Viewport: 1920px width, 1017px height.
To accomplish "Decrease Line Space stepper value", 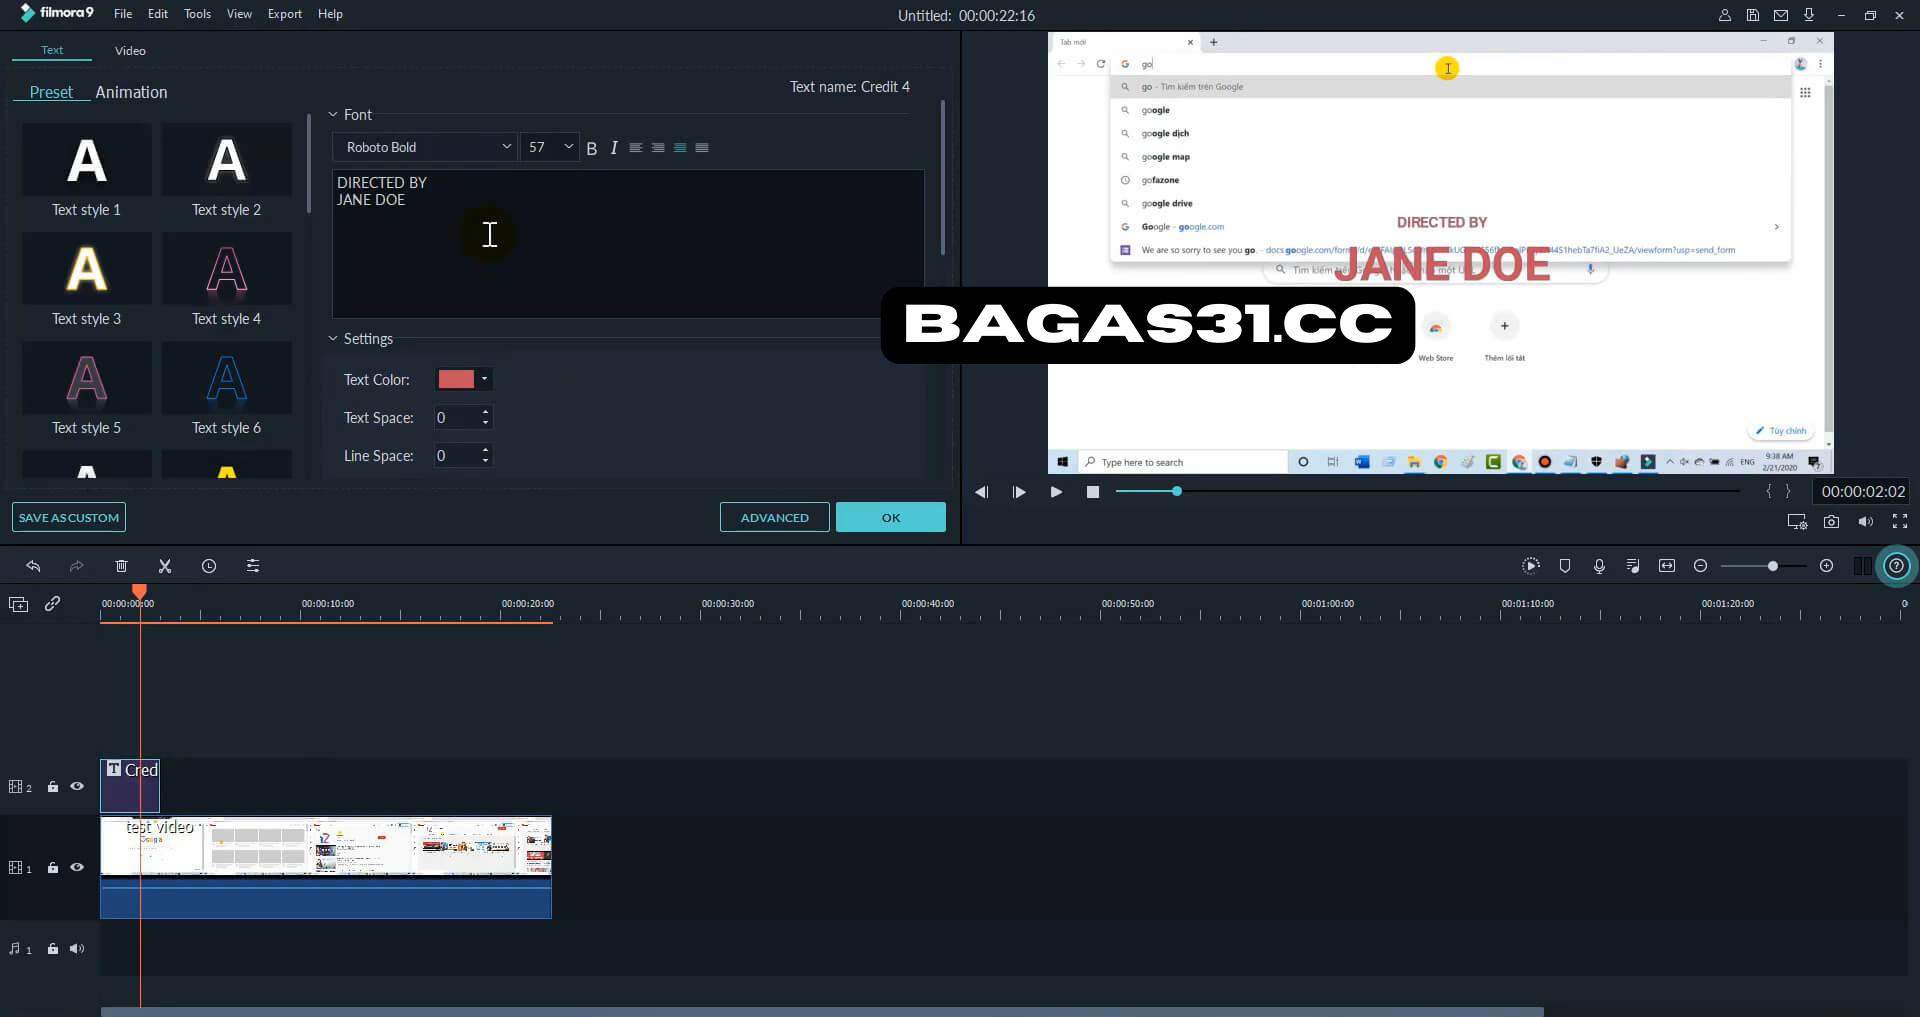I will [486, 461].
